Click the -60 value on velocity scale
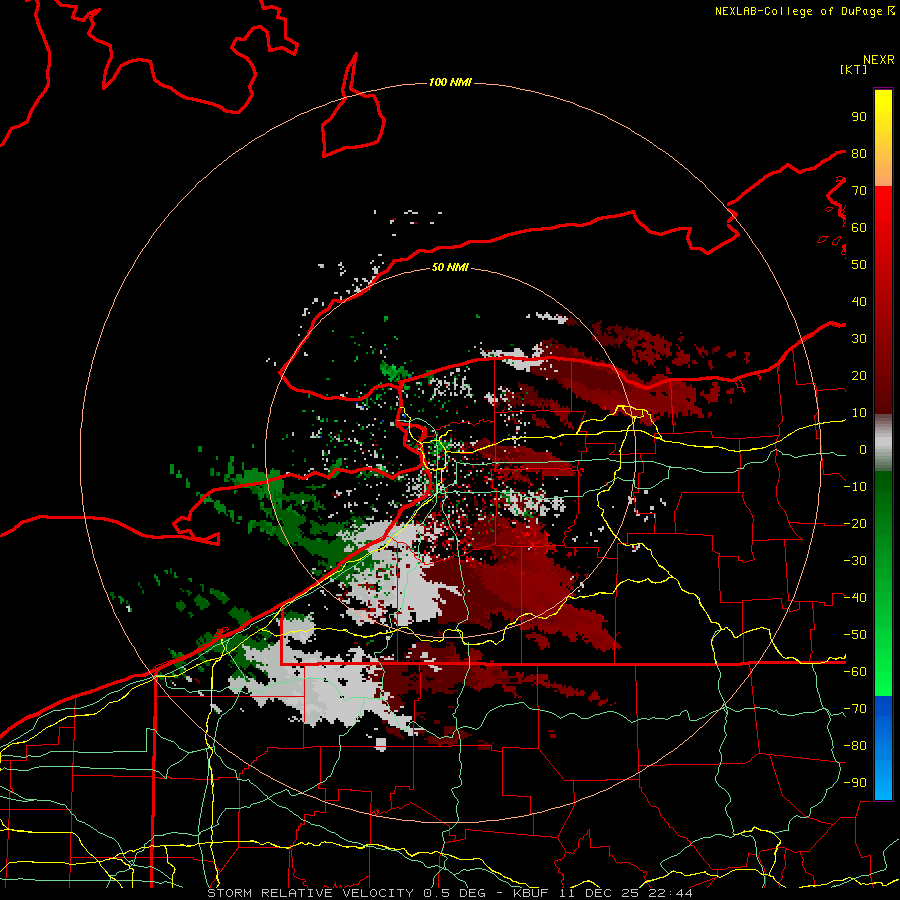This screenshot has height=900, width=900. tap(855, 672)
